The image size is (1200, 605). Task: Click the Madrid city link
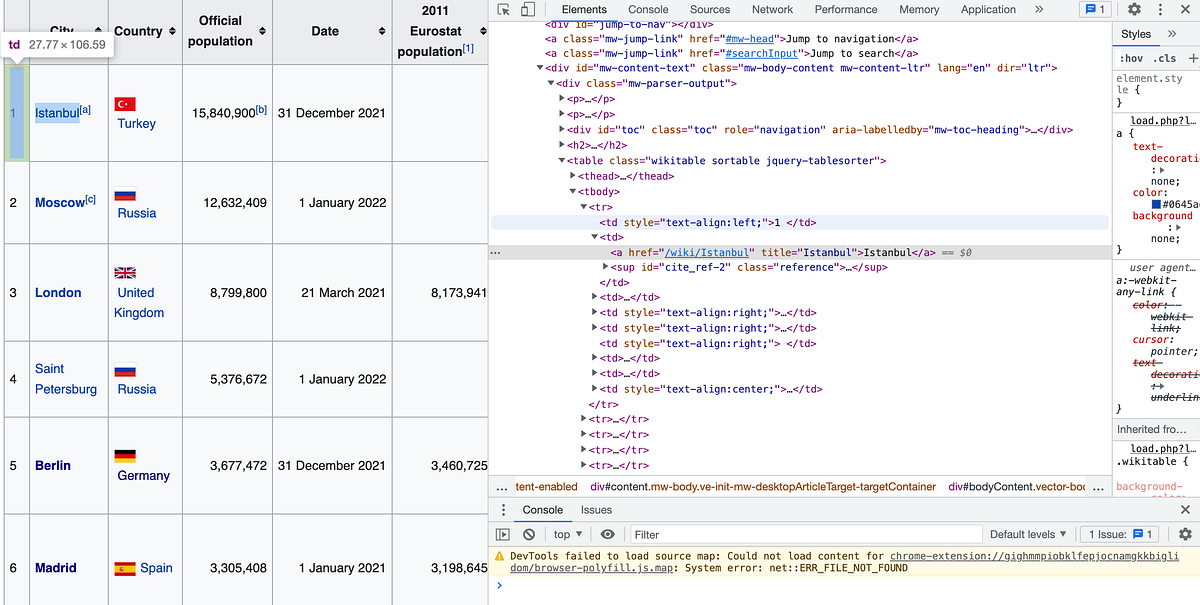pos(58,568)
